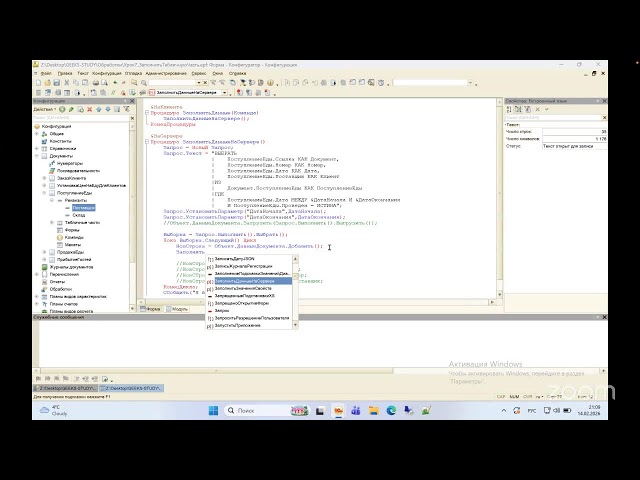The width and height of the screenshot is (640, 480).
Task: Expand the Общие tree node
Action: pyautogui.click(x=37, y=134)
